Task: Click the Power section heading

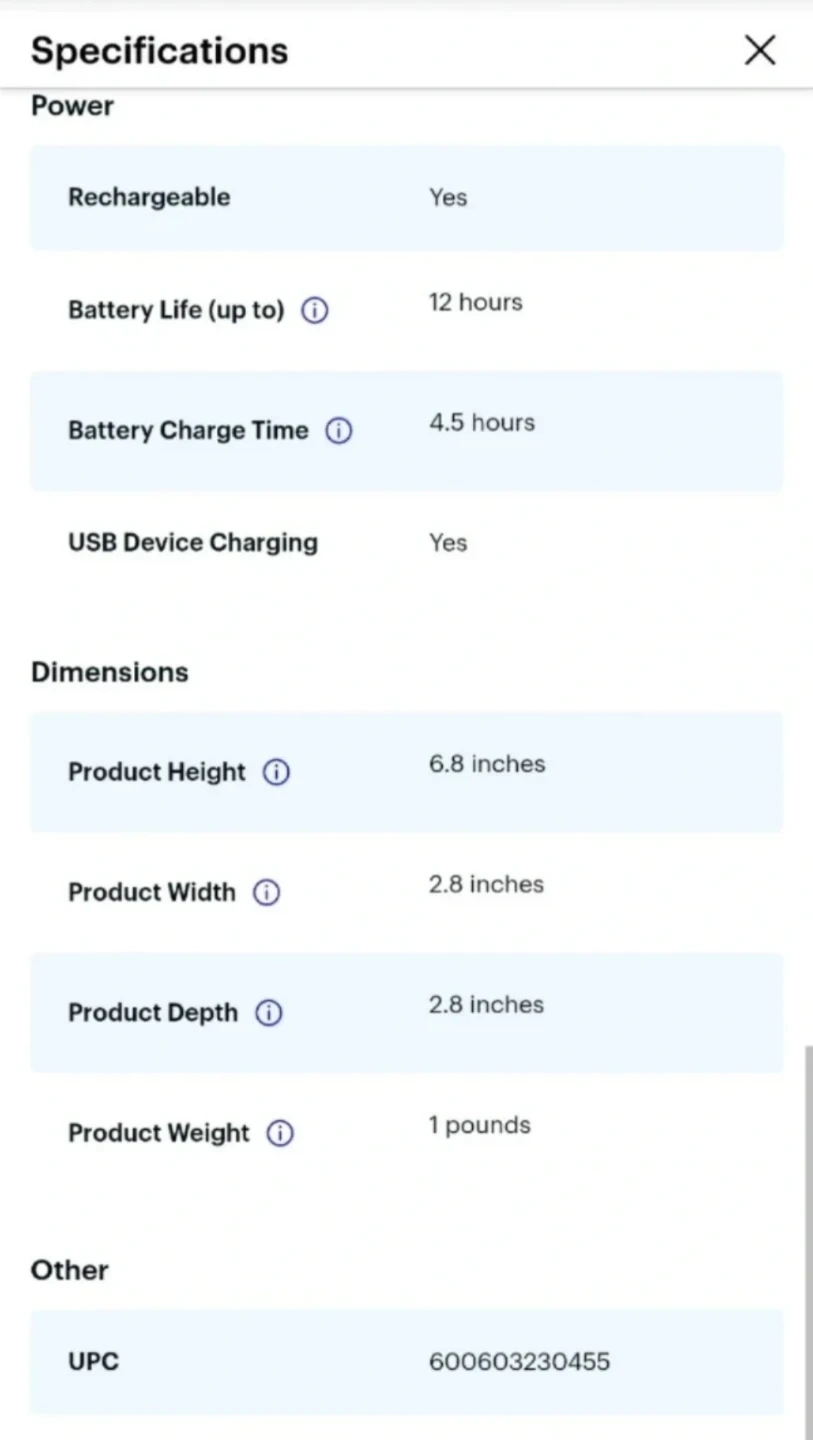Action: [72, 106]
